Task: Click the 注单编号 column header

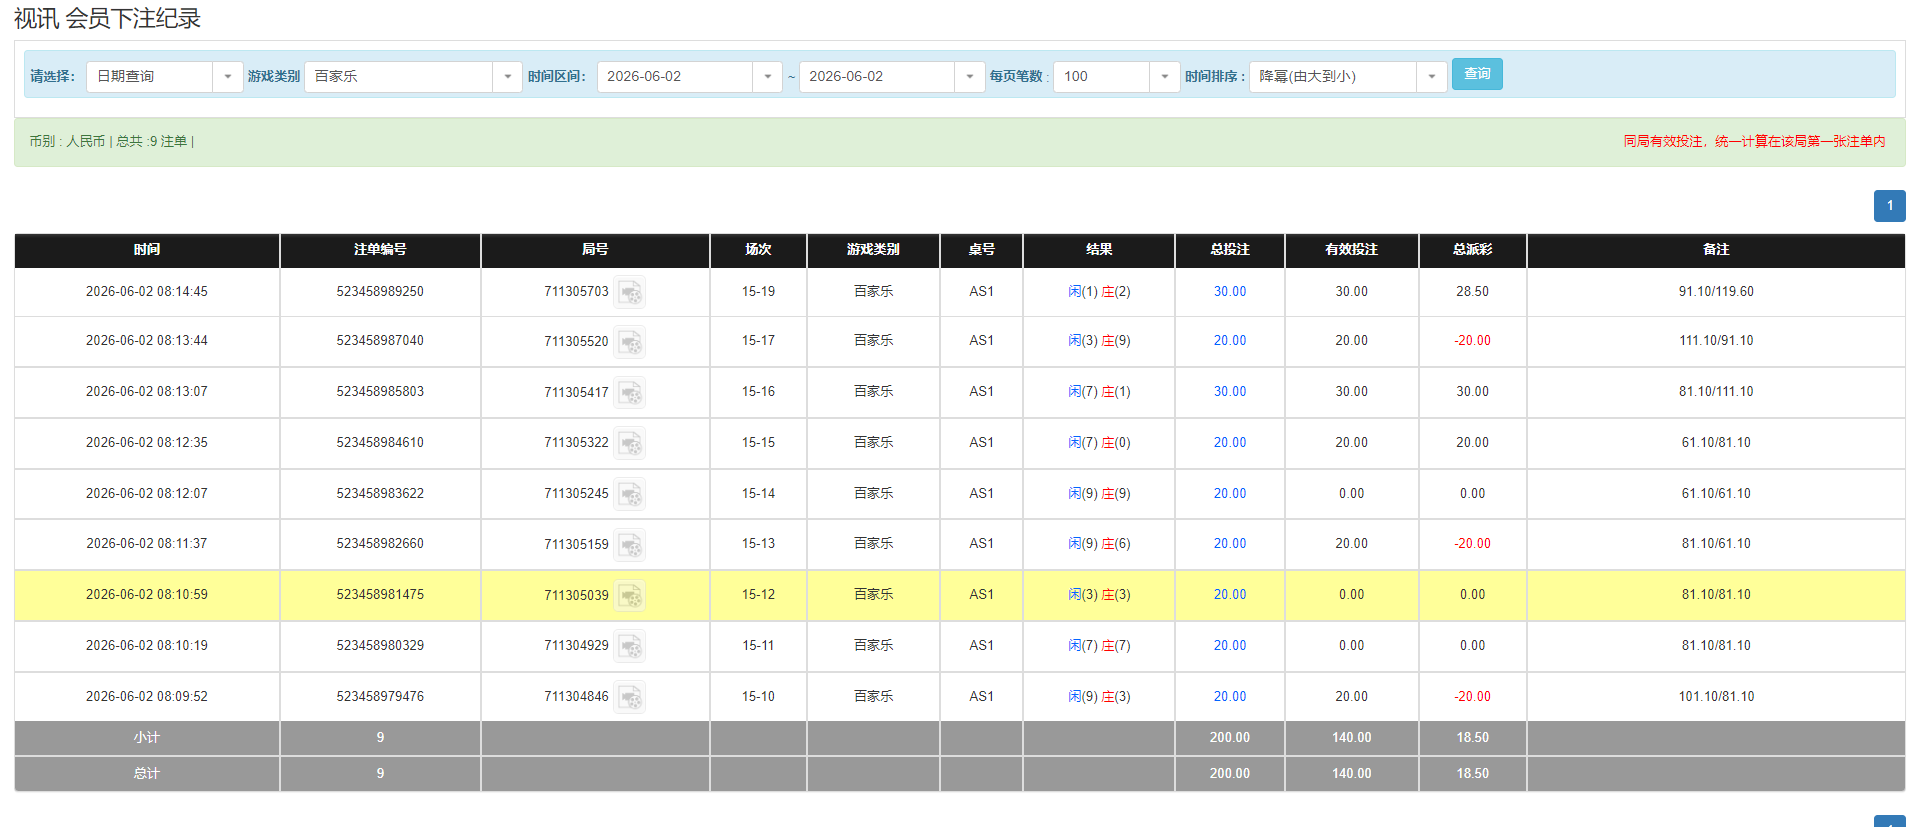Action: pos(380,250)
